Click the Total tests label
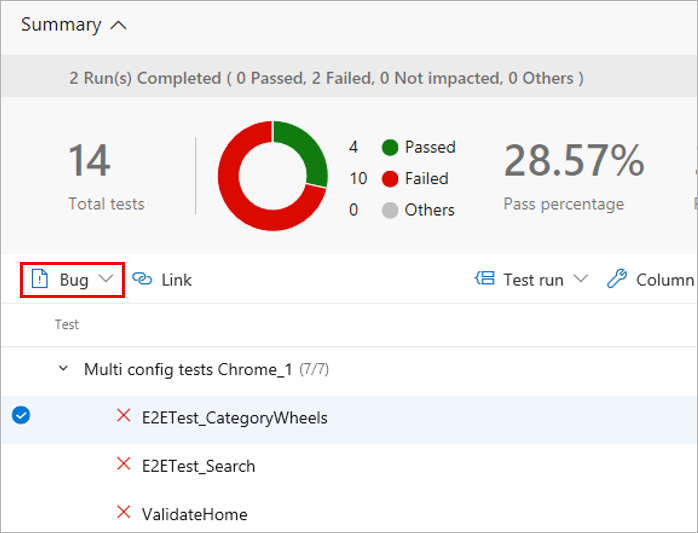Screen dimensions: 698x533 point(106,204)
